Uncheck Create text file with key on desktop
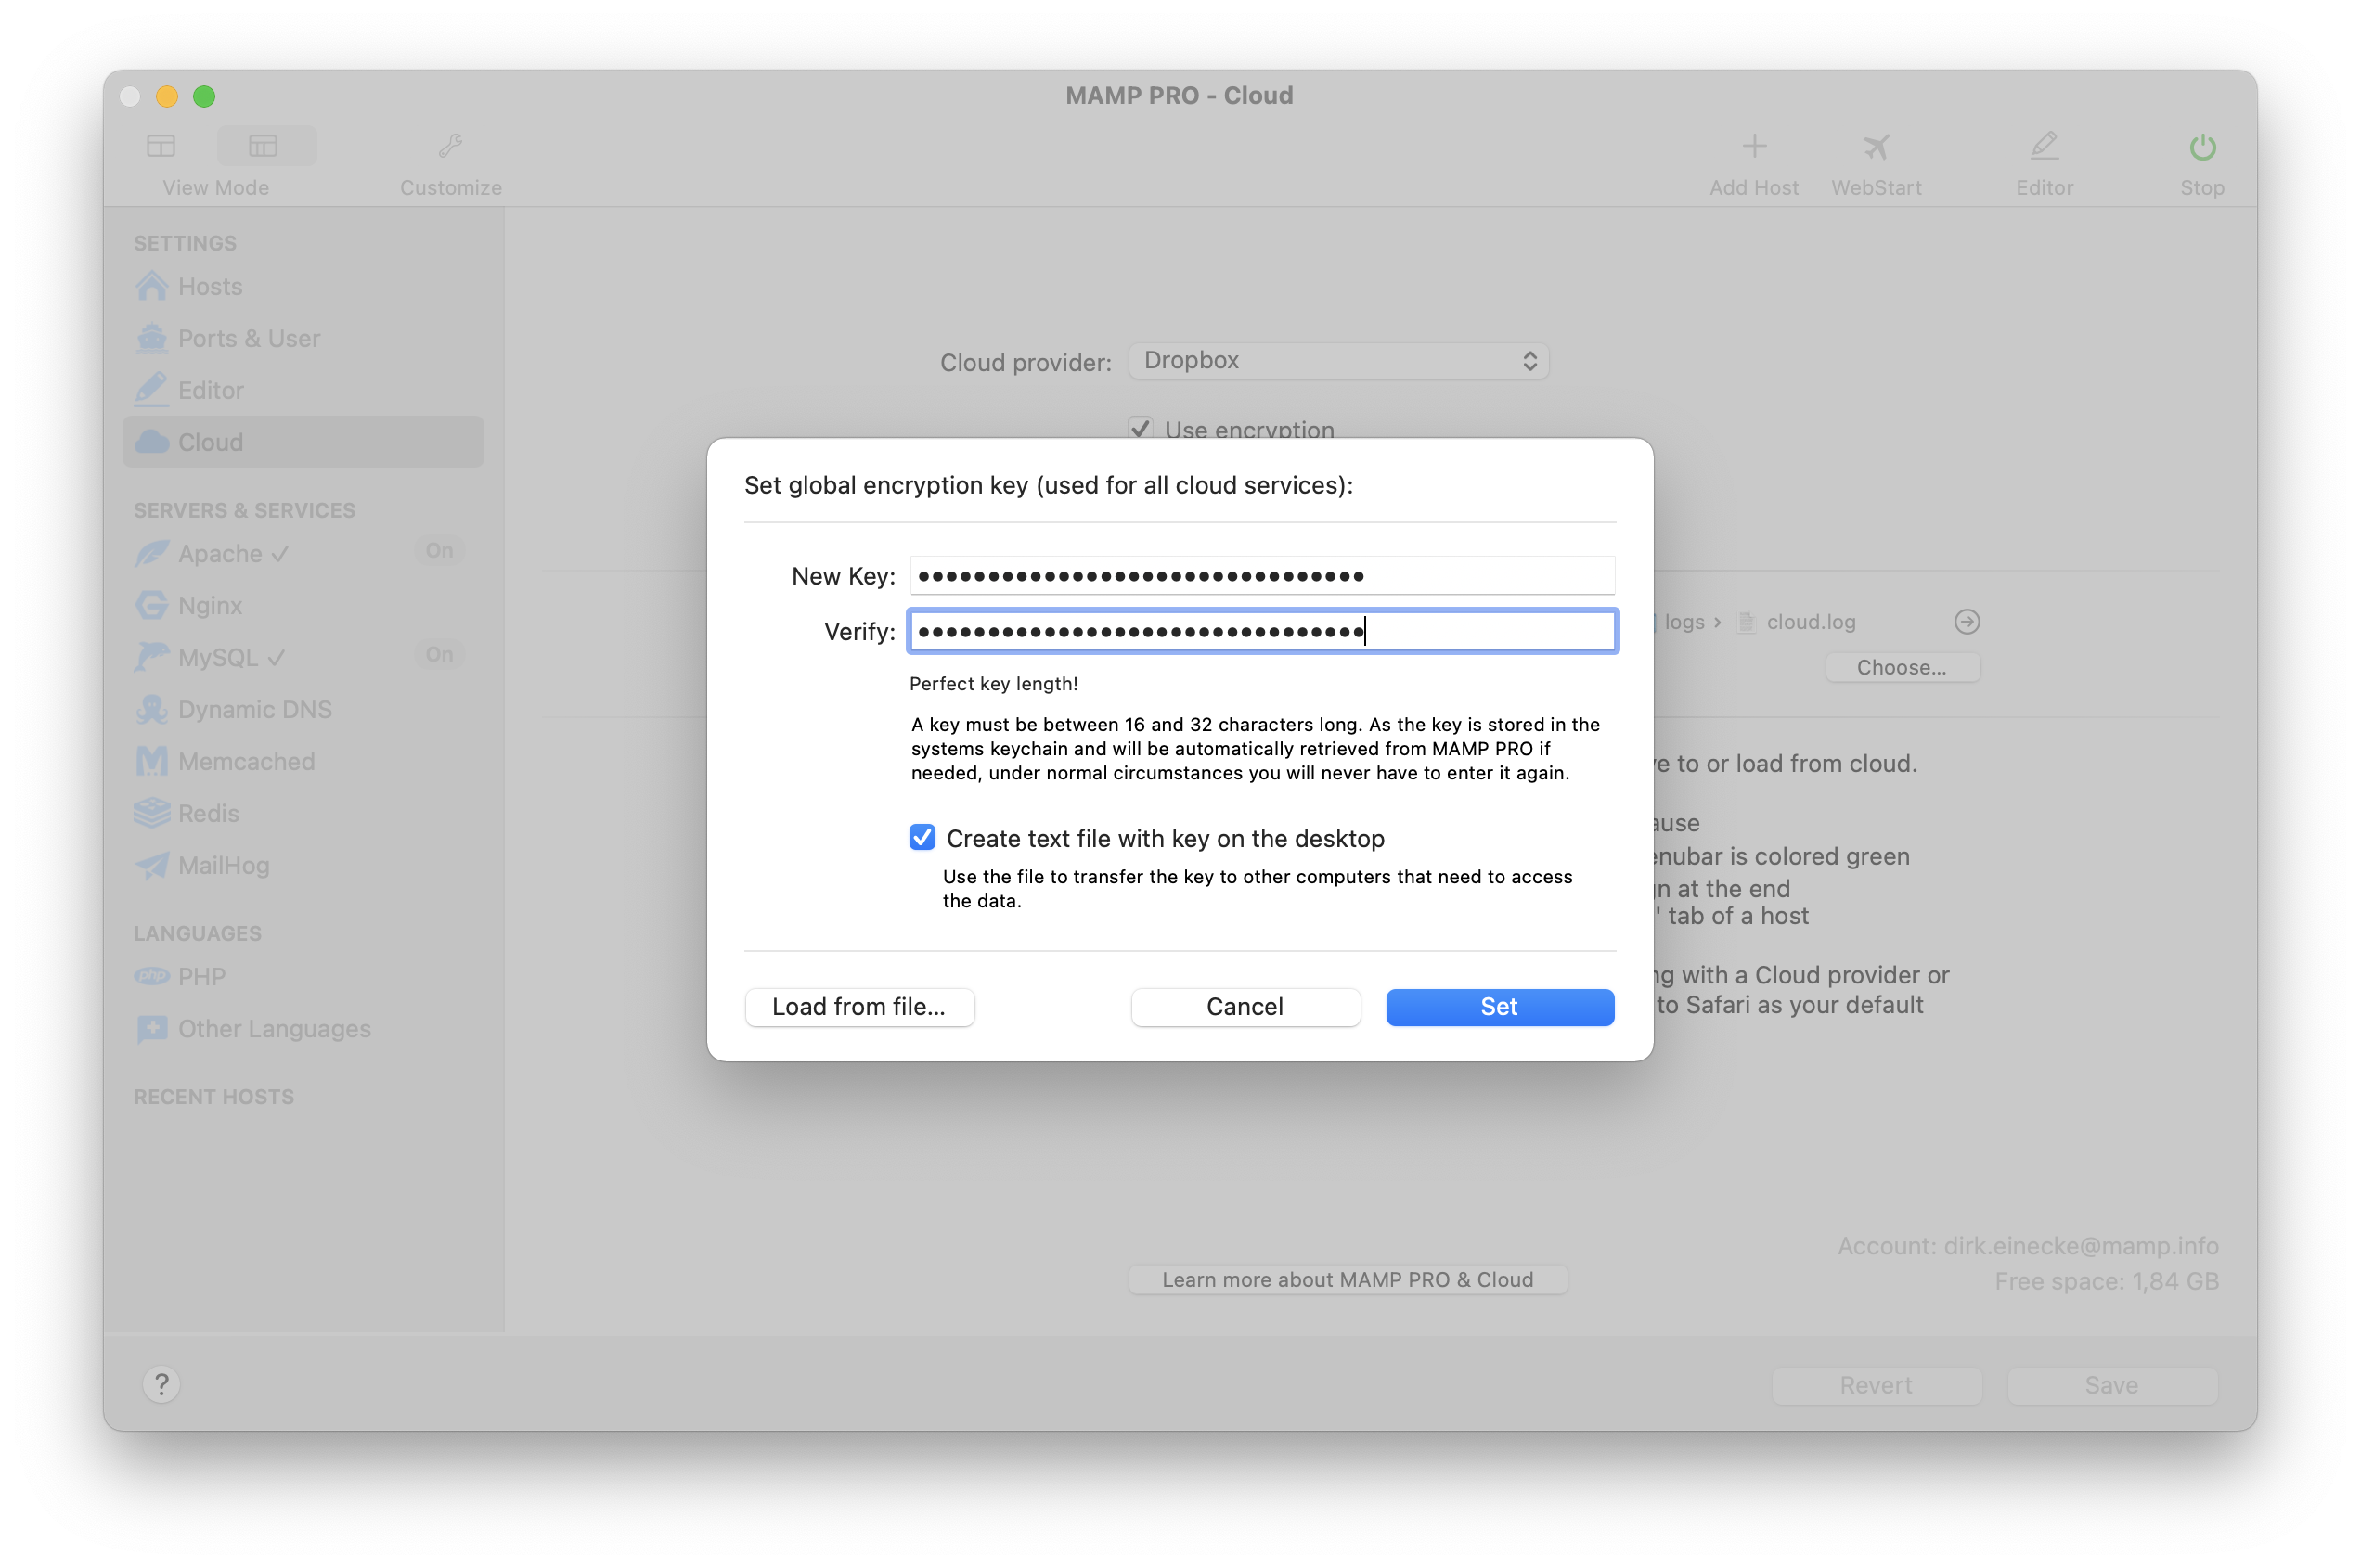 pos(921,837)
